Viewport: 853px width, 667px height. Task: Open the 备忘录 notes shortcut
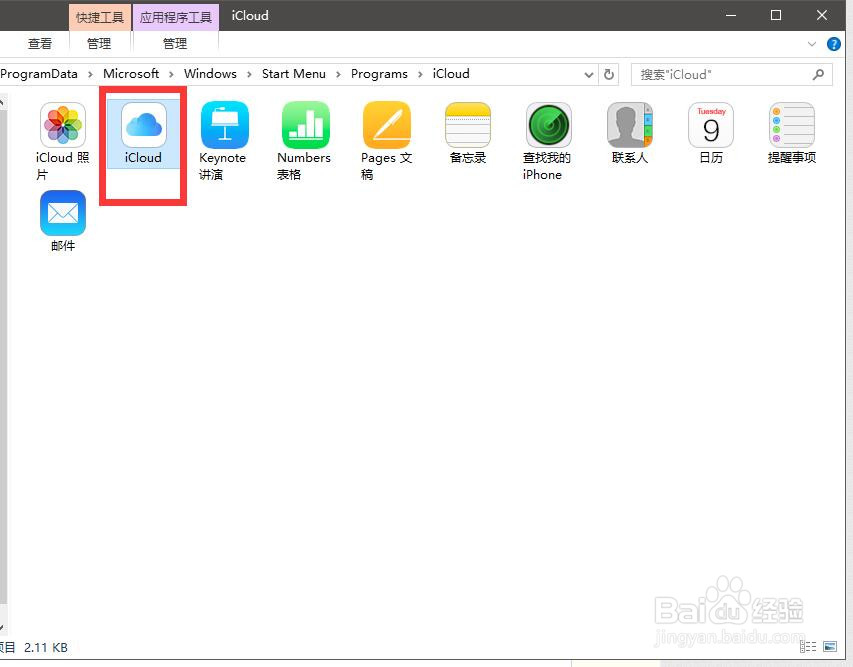tap(467, 134)
